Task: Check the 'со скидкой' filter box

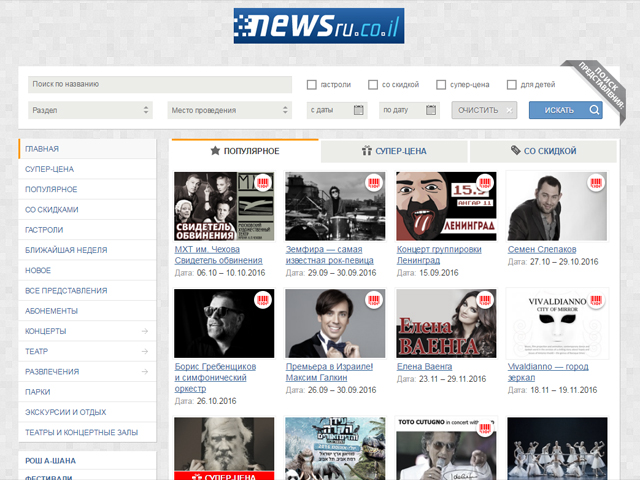Action: [373, 84]
